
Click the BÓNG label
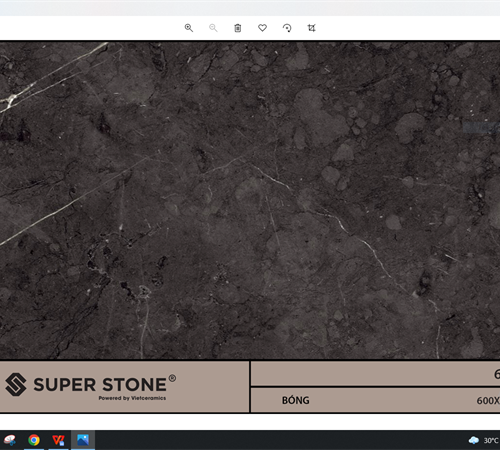pyautogui.click(x=296, y=400)
